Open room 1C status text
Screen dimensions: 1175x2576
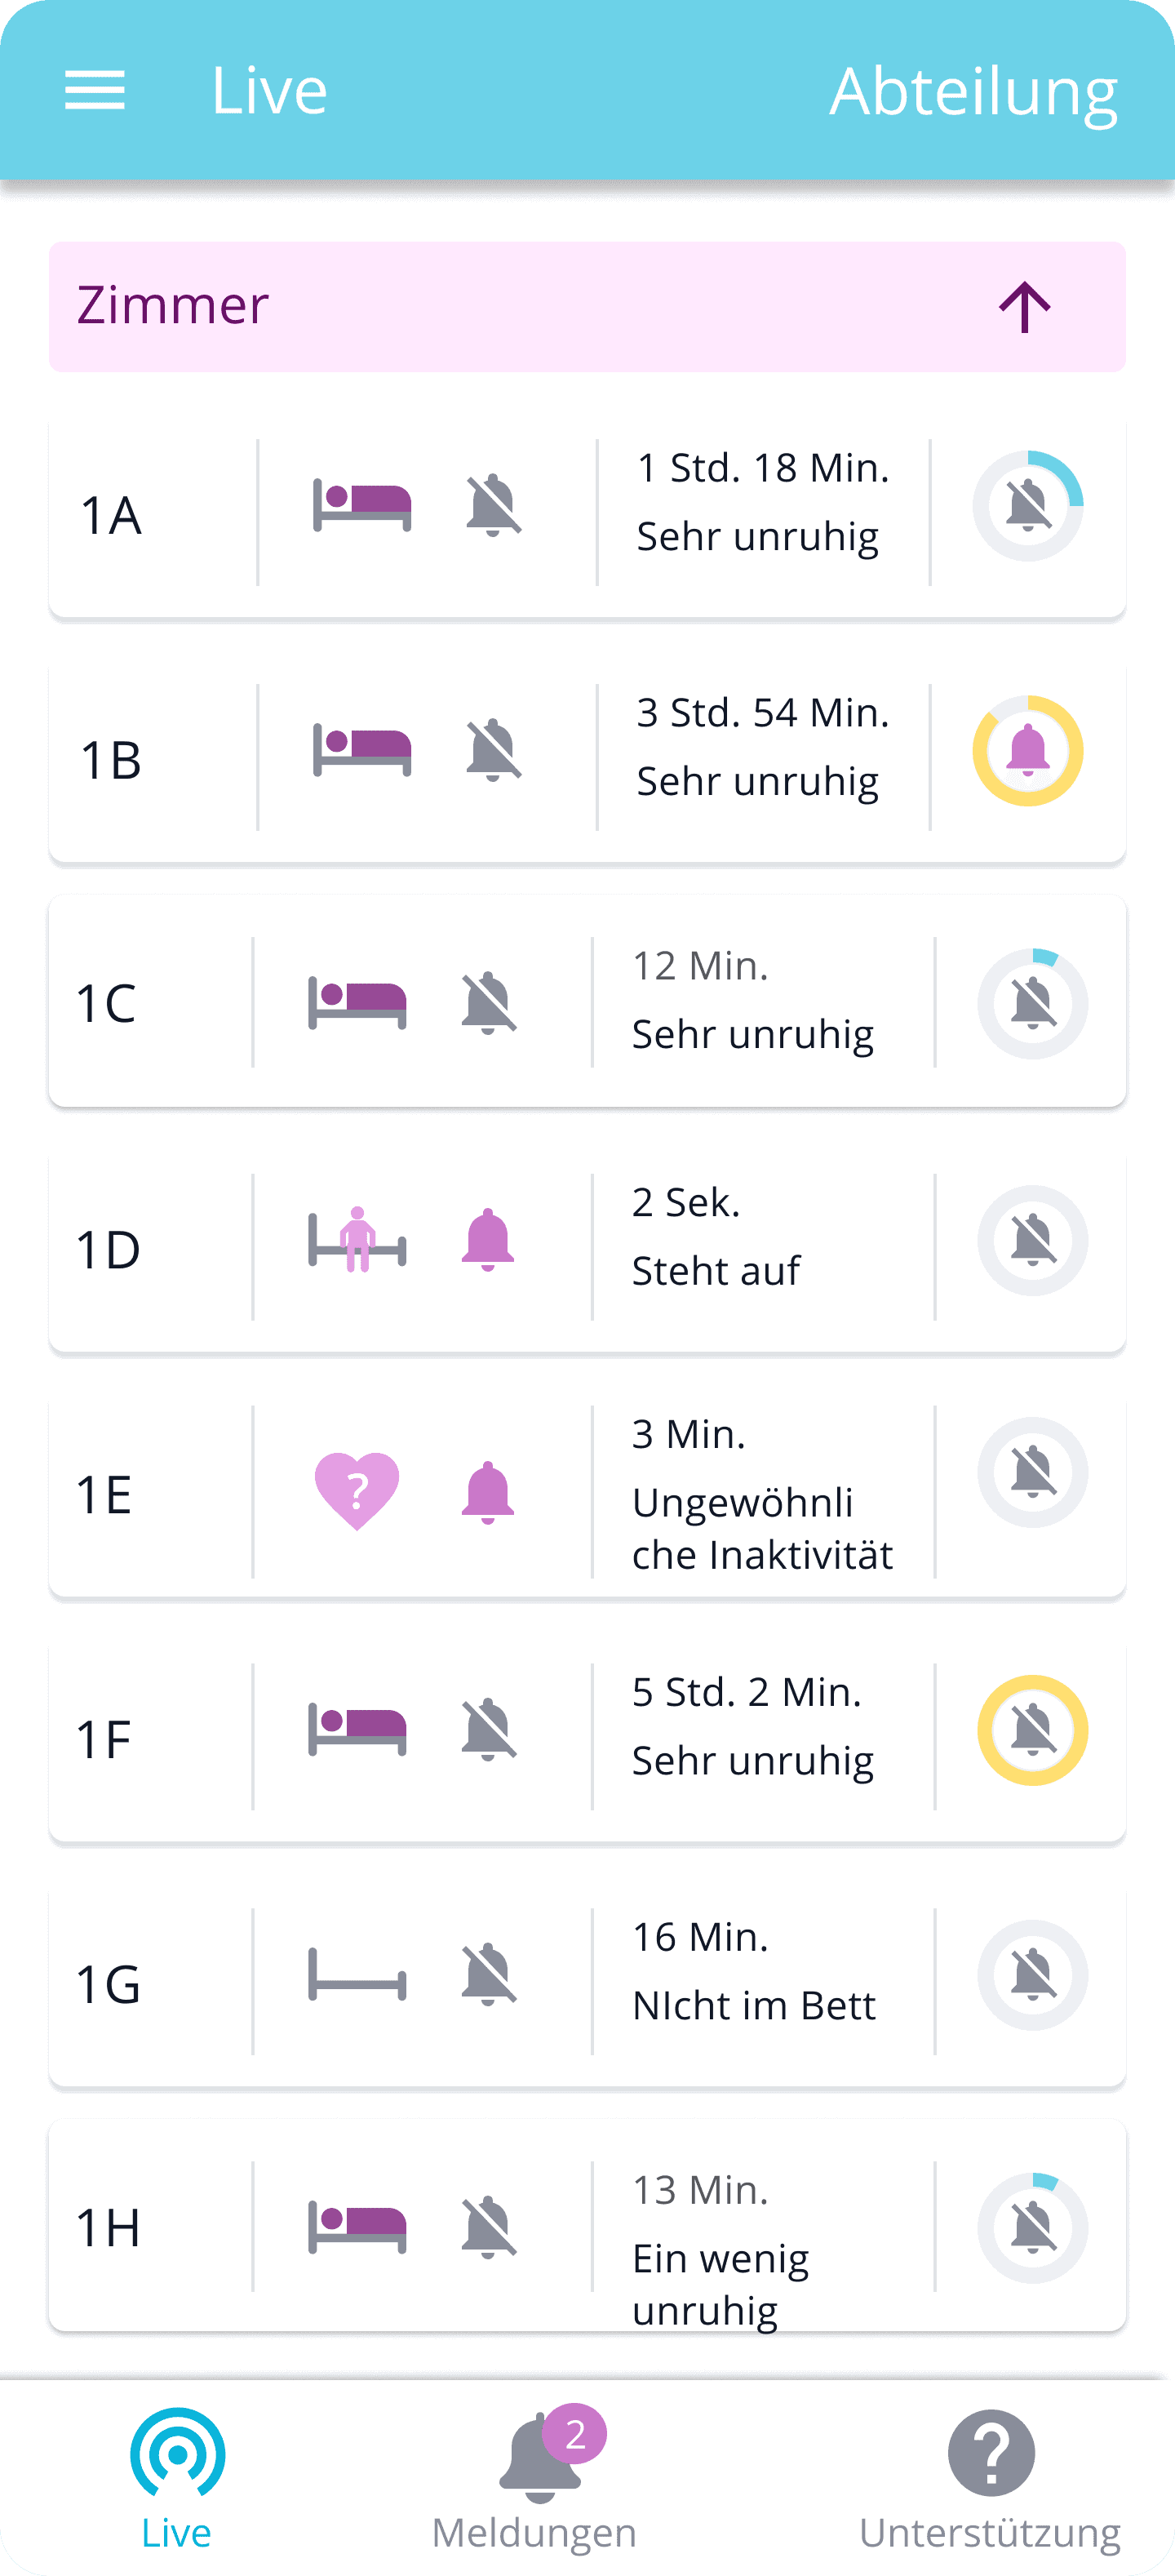[752, 1034]
